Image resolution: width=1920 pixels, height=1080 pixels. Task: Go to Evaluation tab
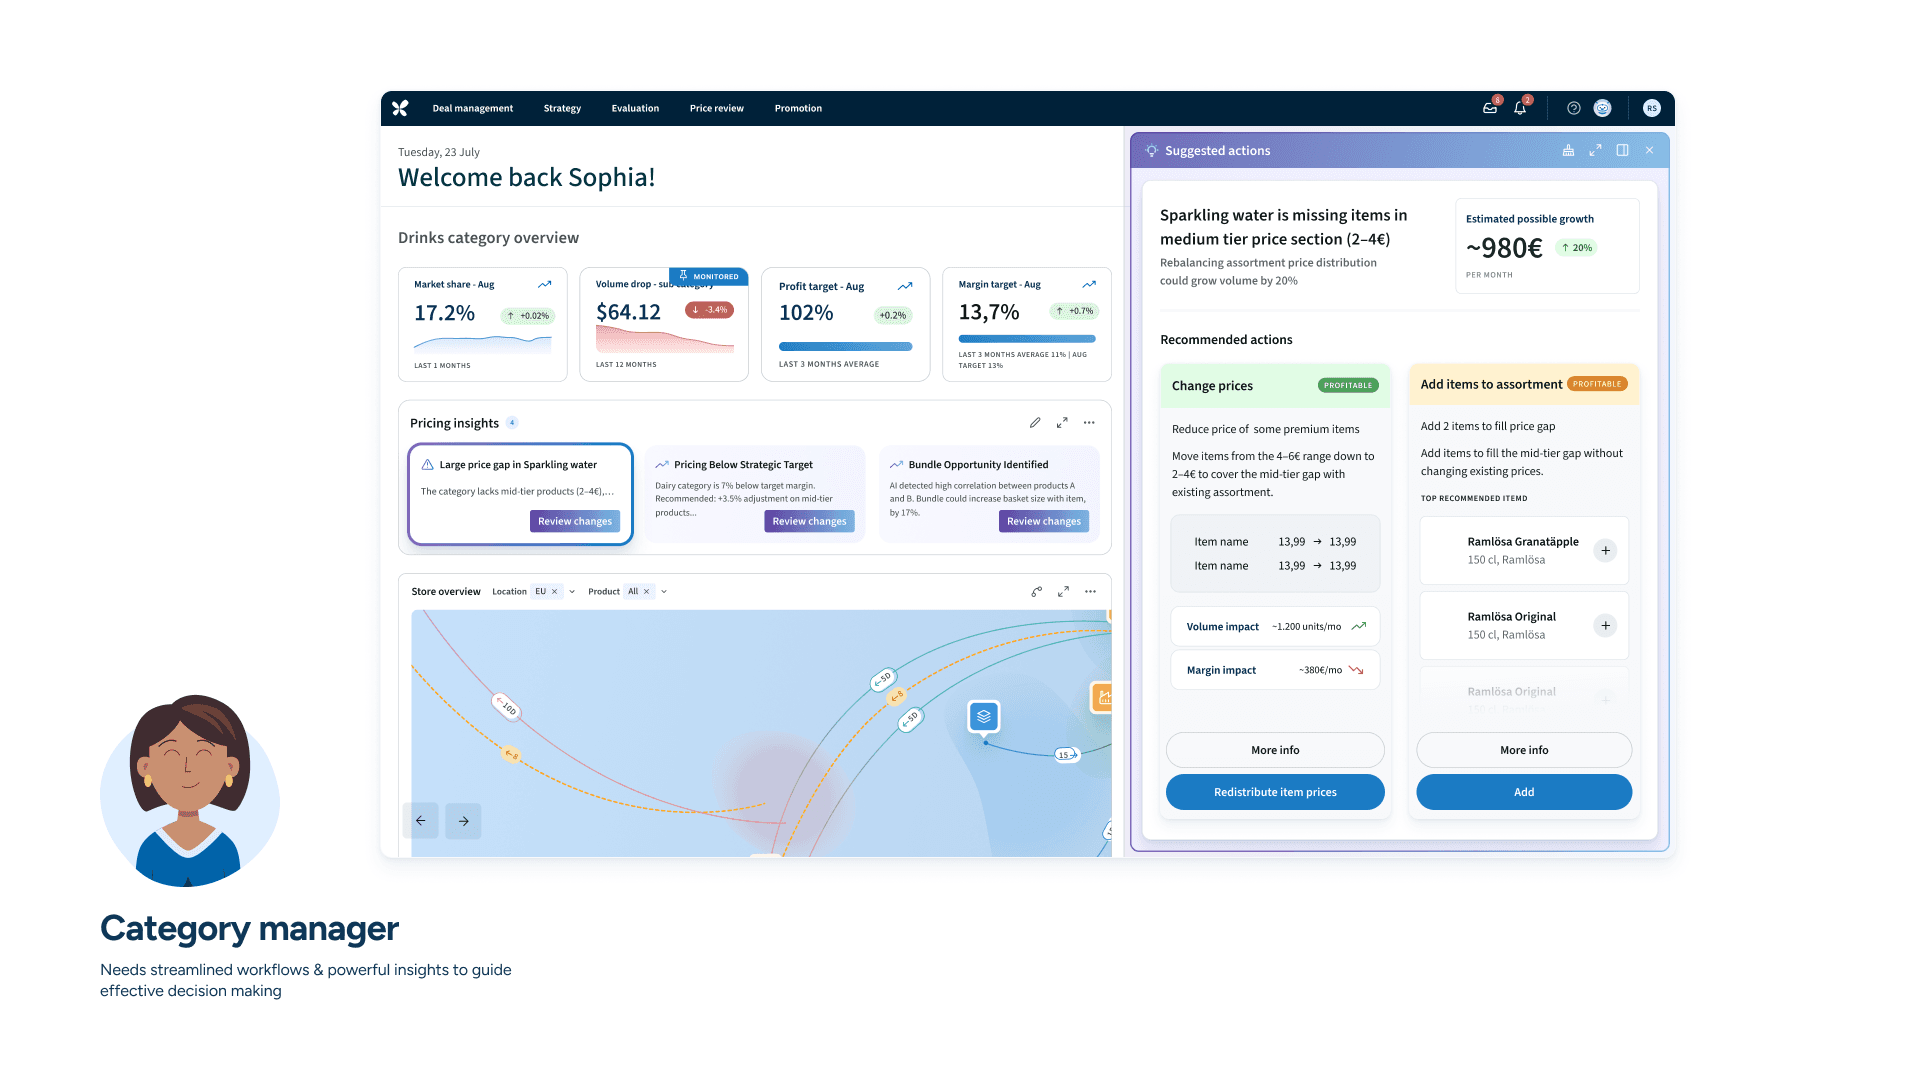click(x=635, y=108)
